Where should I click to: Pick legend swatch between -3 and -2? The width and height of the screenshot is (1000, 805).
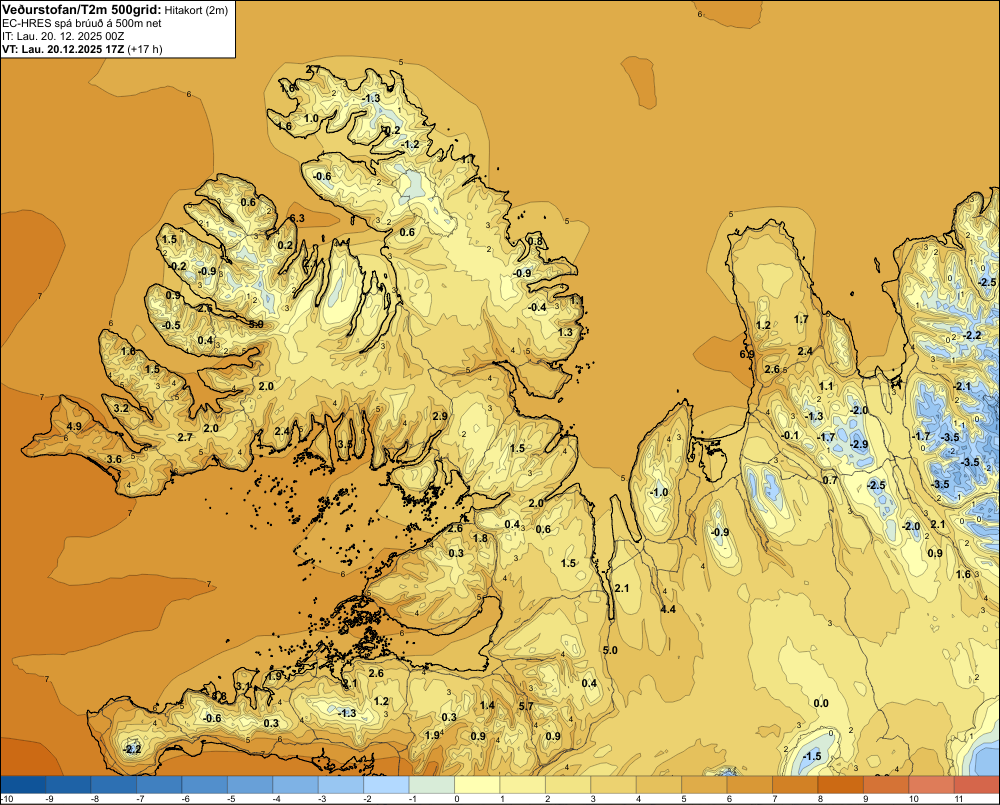(341, 785)
